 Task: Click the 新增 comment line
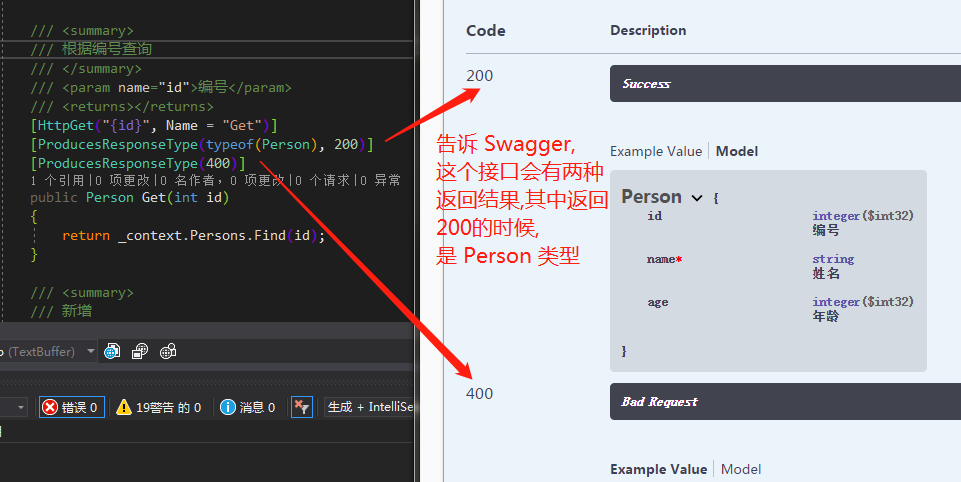pyautogui.click(x=61, y=312)
